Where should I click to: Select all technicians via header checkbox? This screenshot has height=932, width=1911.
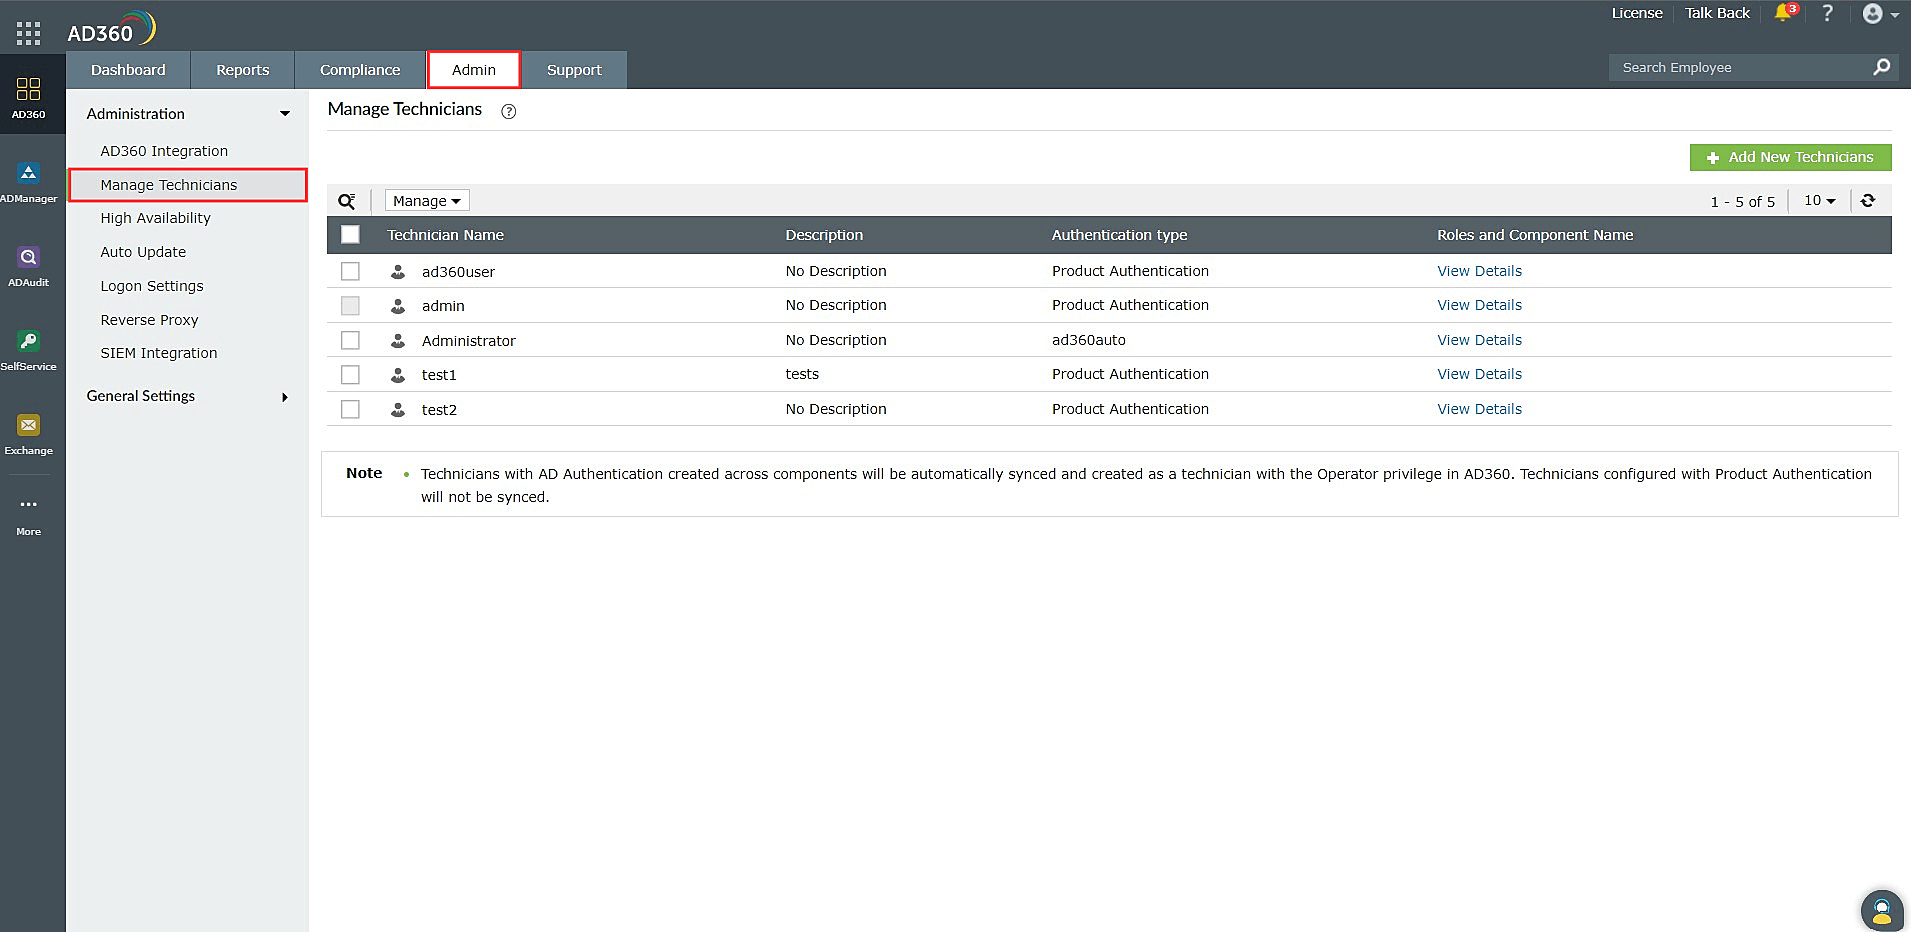tap(350, 234)
